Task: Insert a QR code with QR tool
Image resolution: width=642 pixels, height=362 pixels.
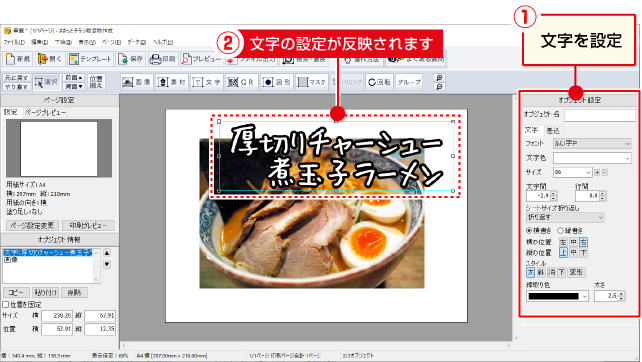Action: [x=242, y=82]
